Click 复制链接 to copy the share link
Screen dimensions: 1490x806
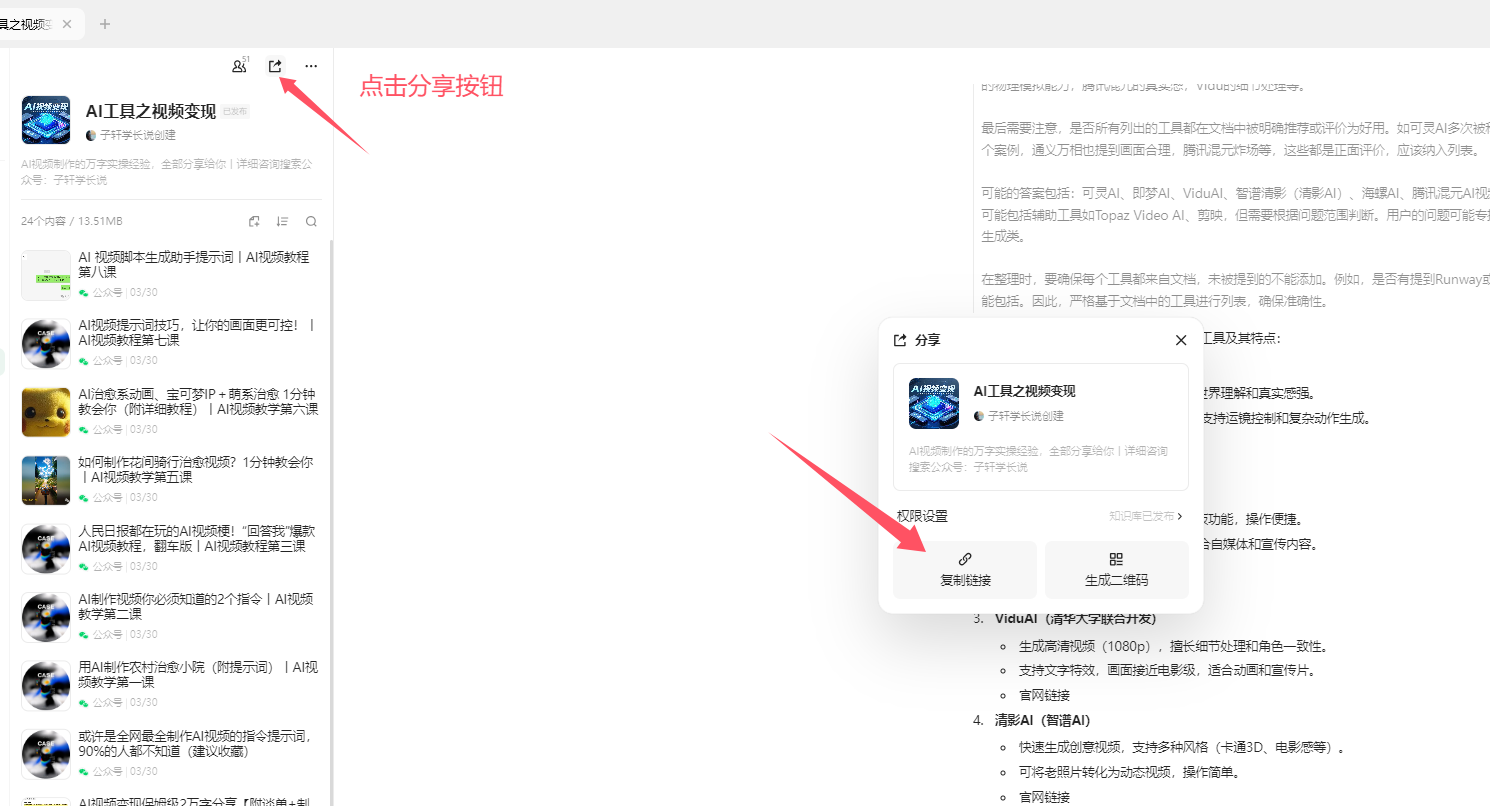click(964, 579)
